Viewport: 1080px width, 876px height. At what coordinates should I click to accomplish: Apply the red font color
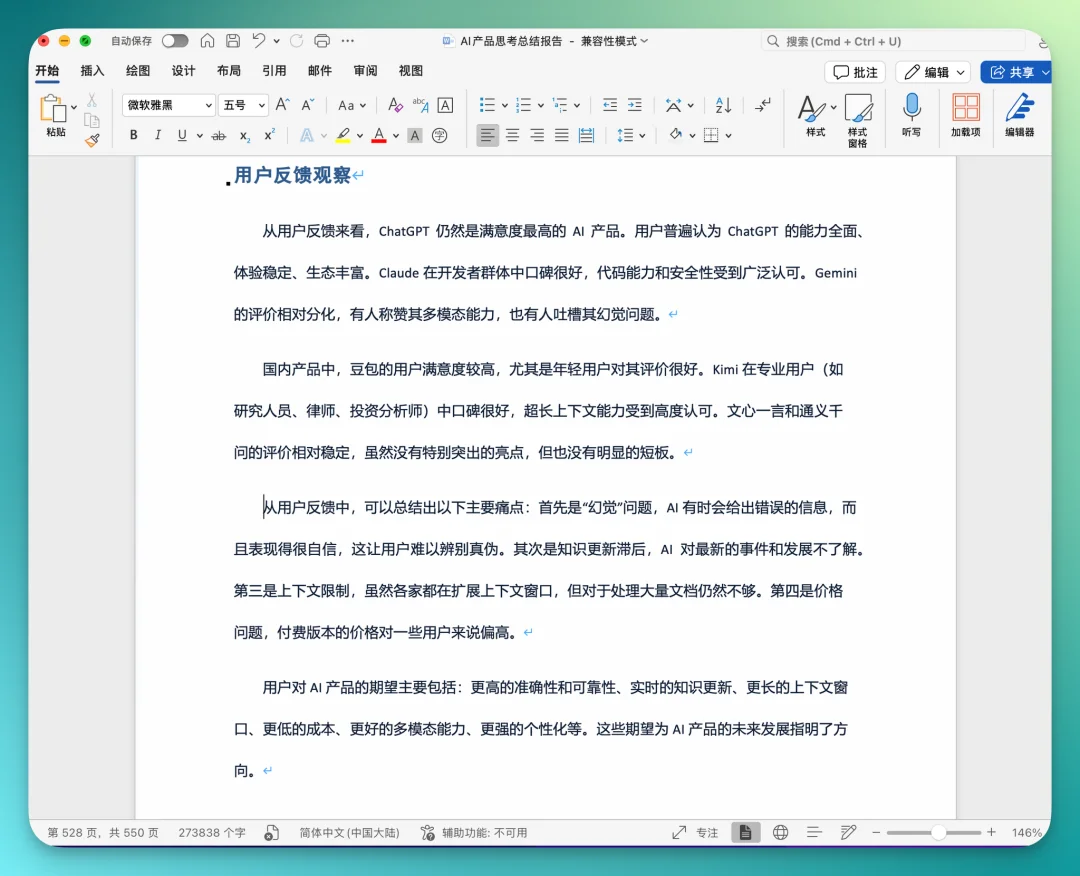380,135
